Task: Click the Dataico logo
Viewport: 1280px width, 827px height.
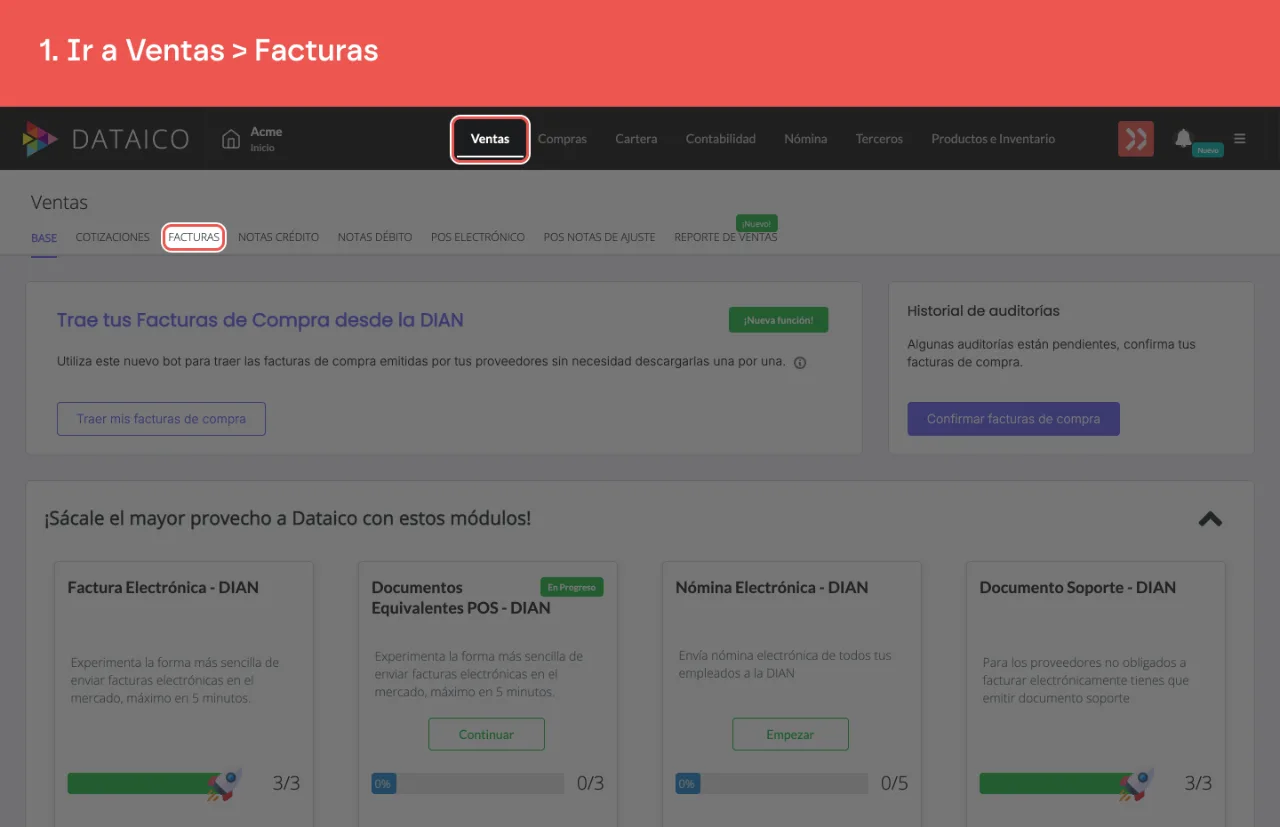Action: click(106, 139)
